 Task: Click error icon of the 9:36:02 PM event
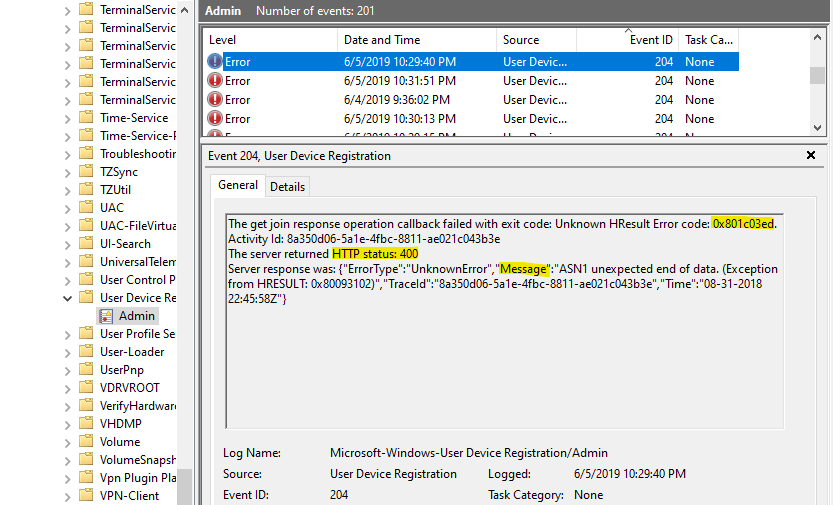215,100
